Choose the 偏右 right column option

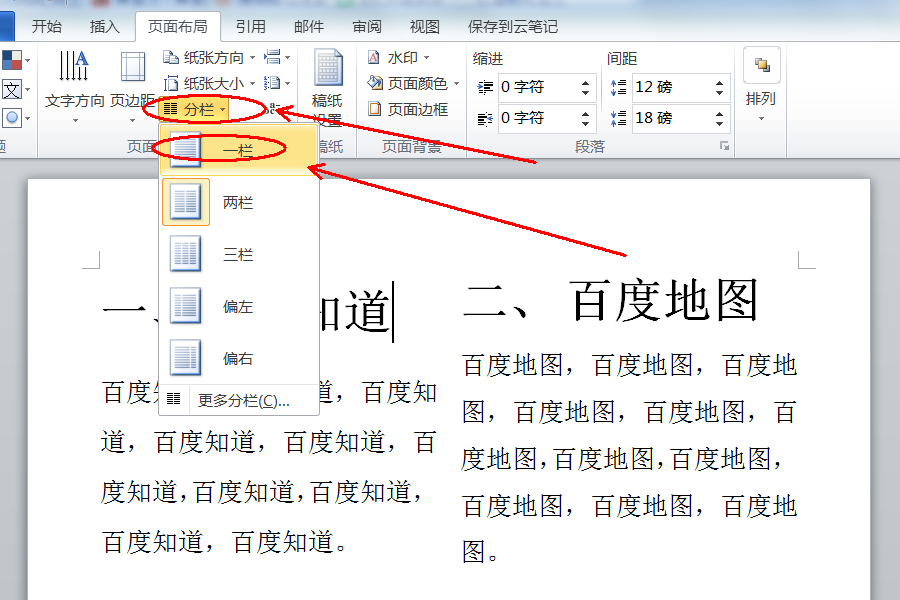coord(239,358)
